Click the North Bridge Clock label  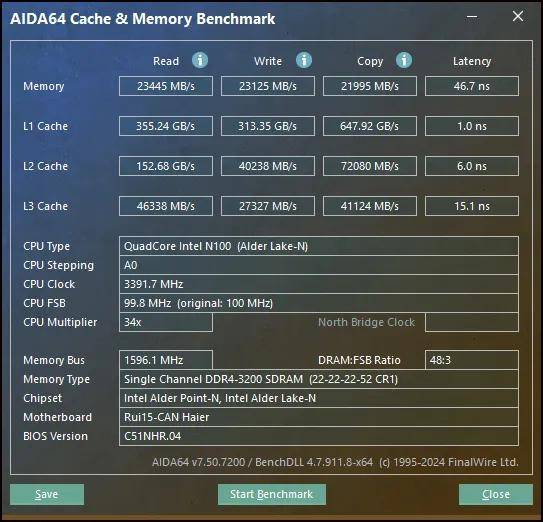366,322
